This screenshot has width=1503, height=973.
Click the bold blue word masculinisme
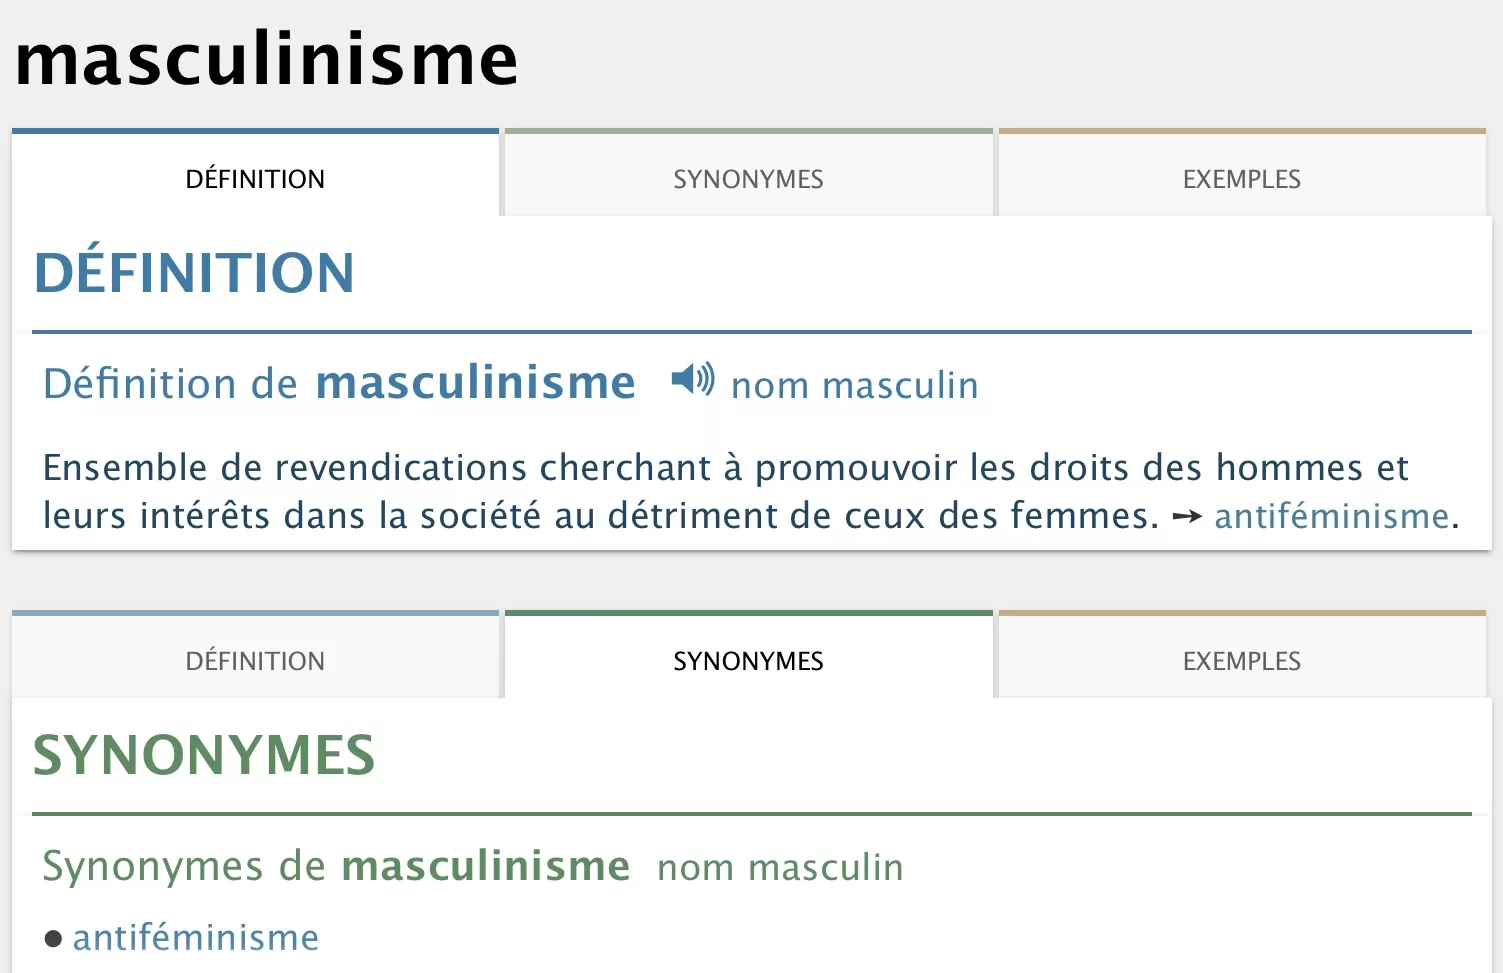[475, 383]
